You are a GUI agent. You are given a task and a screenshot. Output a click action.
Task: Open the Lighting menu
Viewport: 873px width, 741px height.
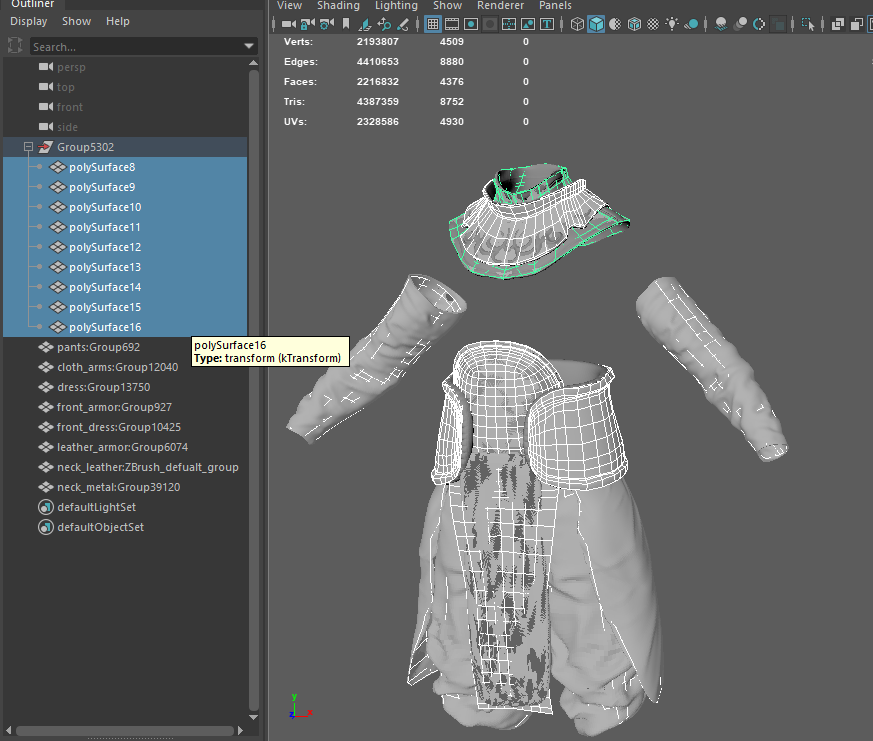[396, 6]
